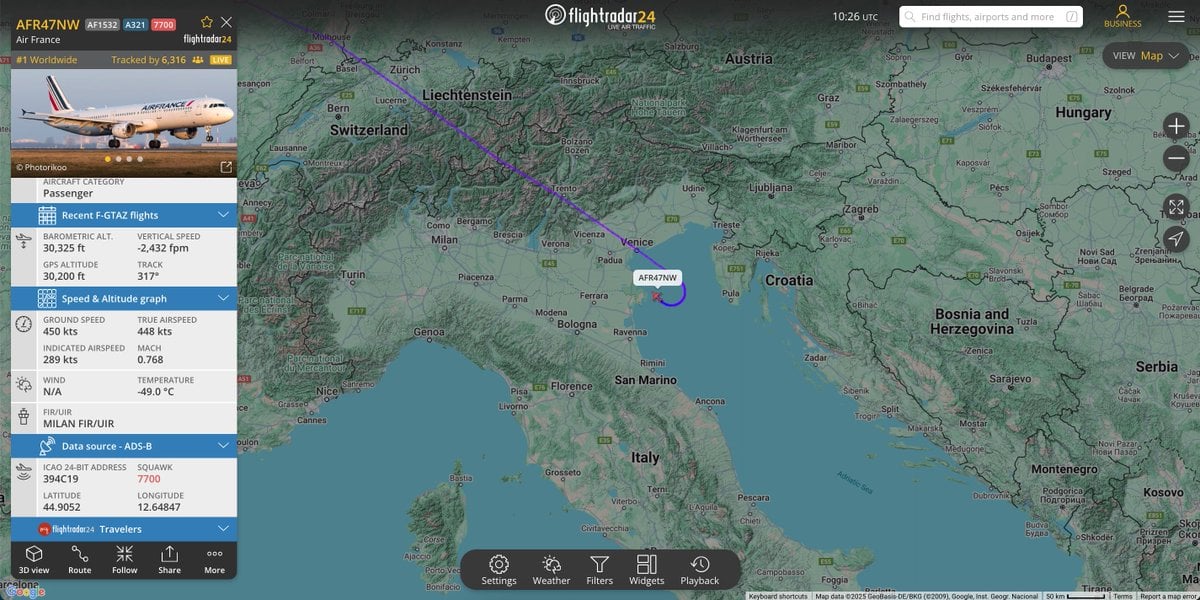Screen dimensions: 1200x600
Task: Open the More options menu
Action: pyautogui.click(x=215, y=559)
